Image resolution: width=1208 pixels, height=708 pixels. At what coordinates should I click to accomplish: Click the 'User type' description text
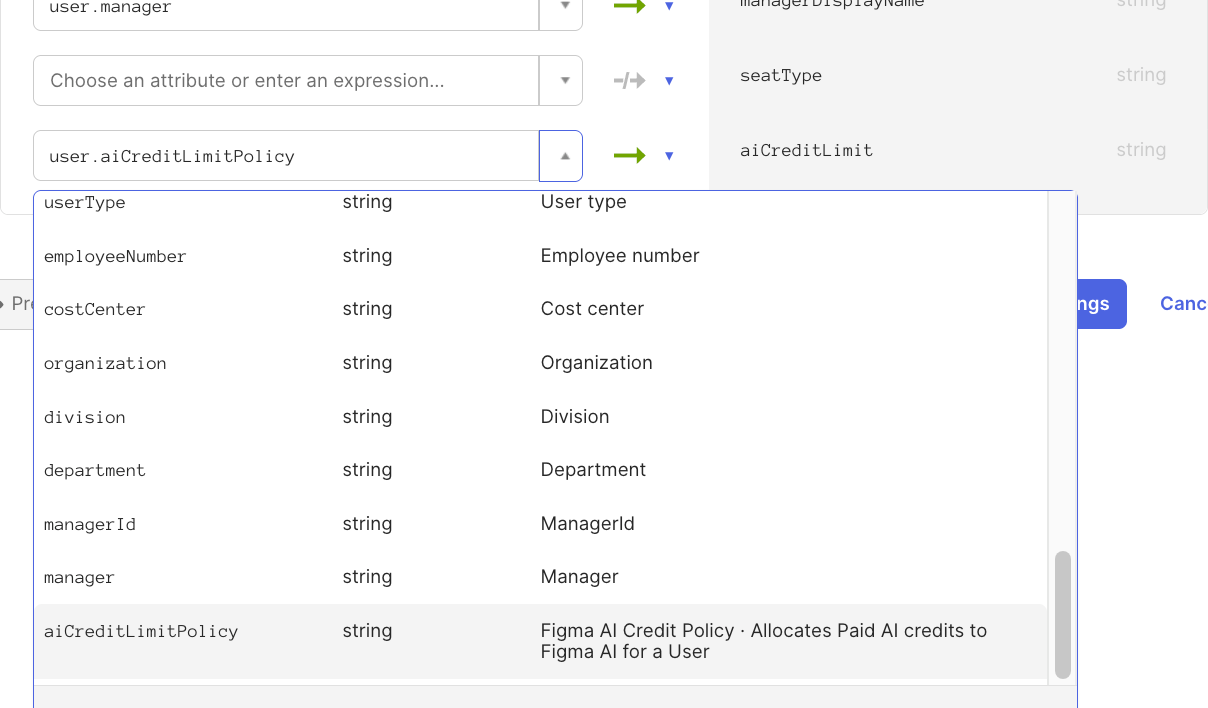583,202
